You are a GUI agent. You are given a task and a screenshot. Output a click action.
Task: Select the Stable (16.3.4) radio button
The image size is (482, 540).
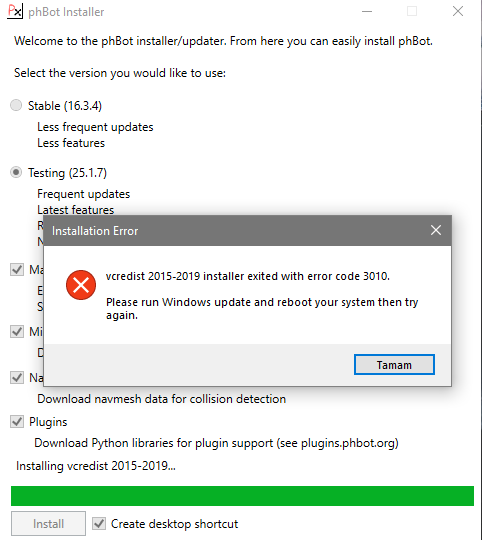coord(16,105)
